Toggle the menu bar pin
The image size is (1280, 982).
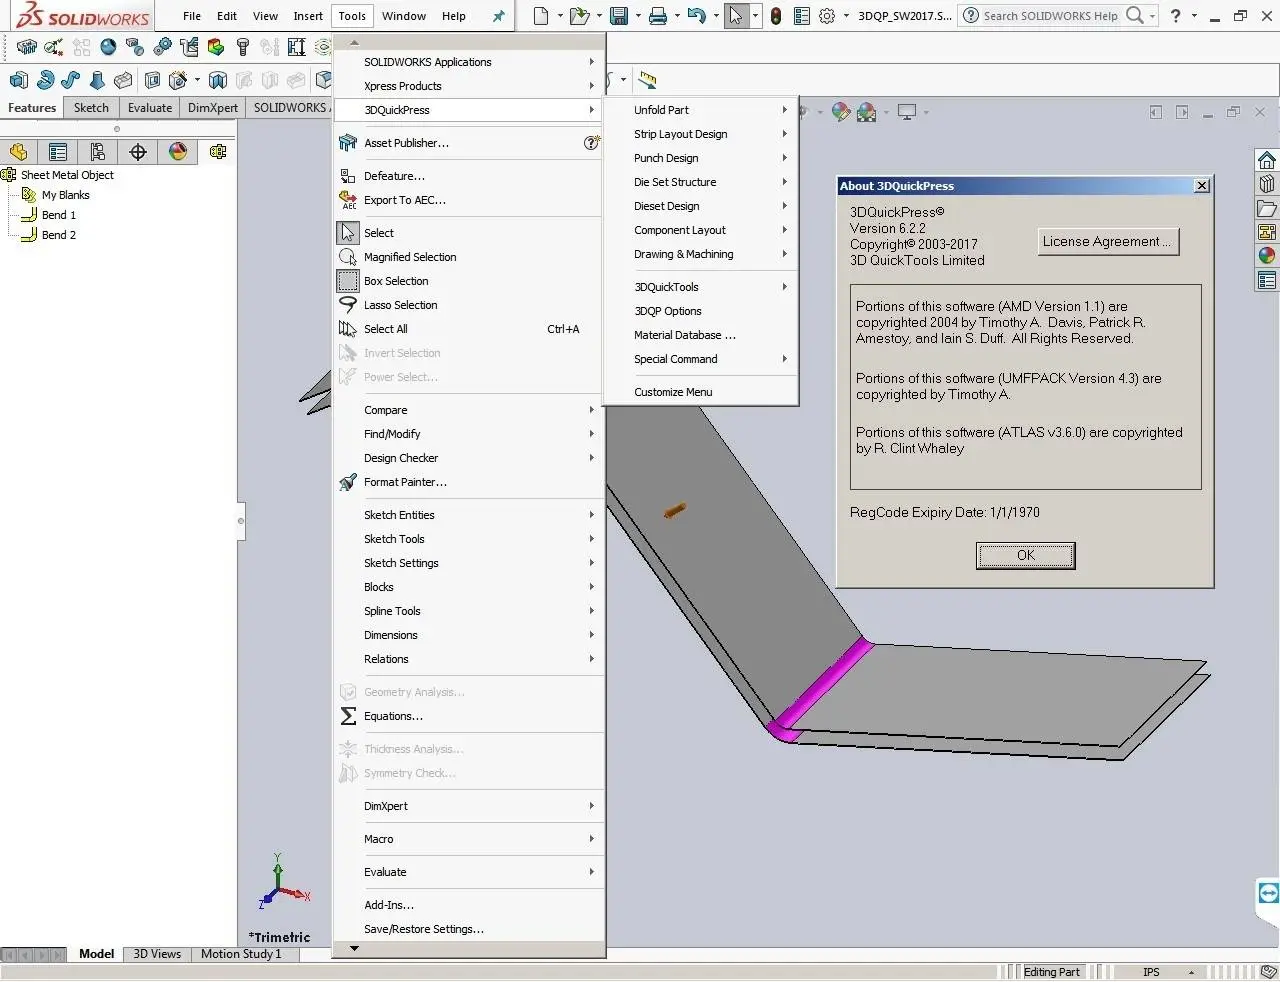(x=498, y=16)
